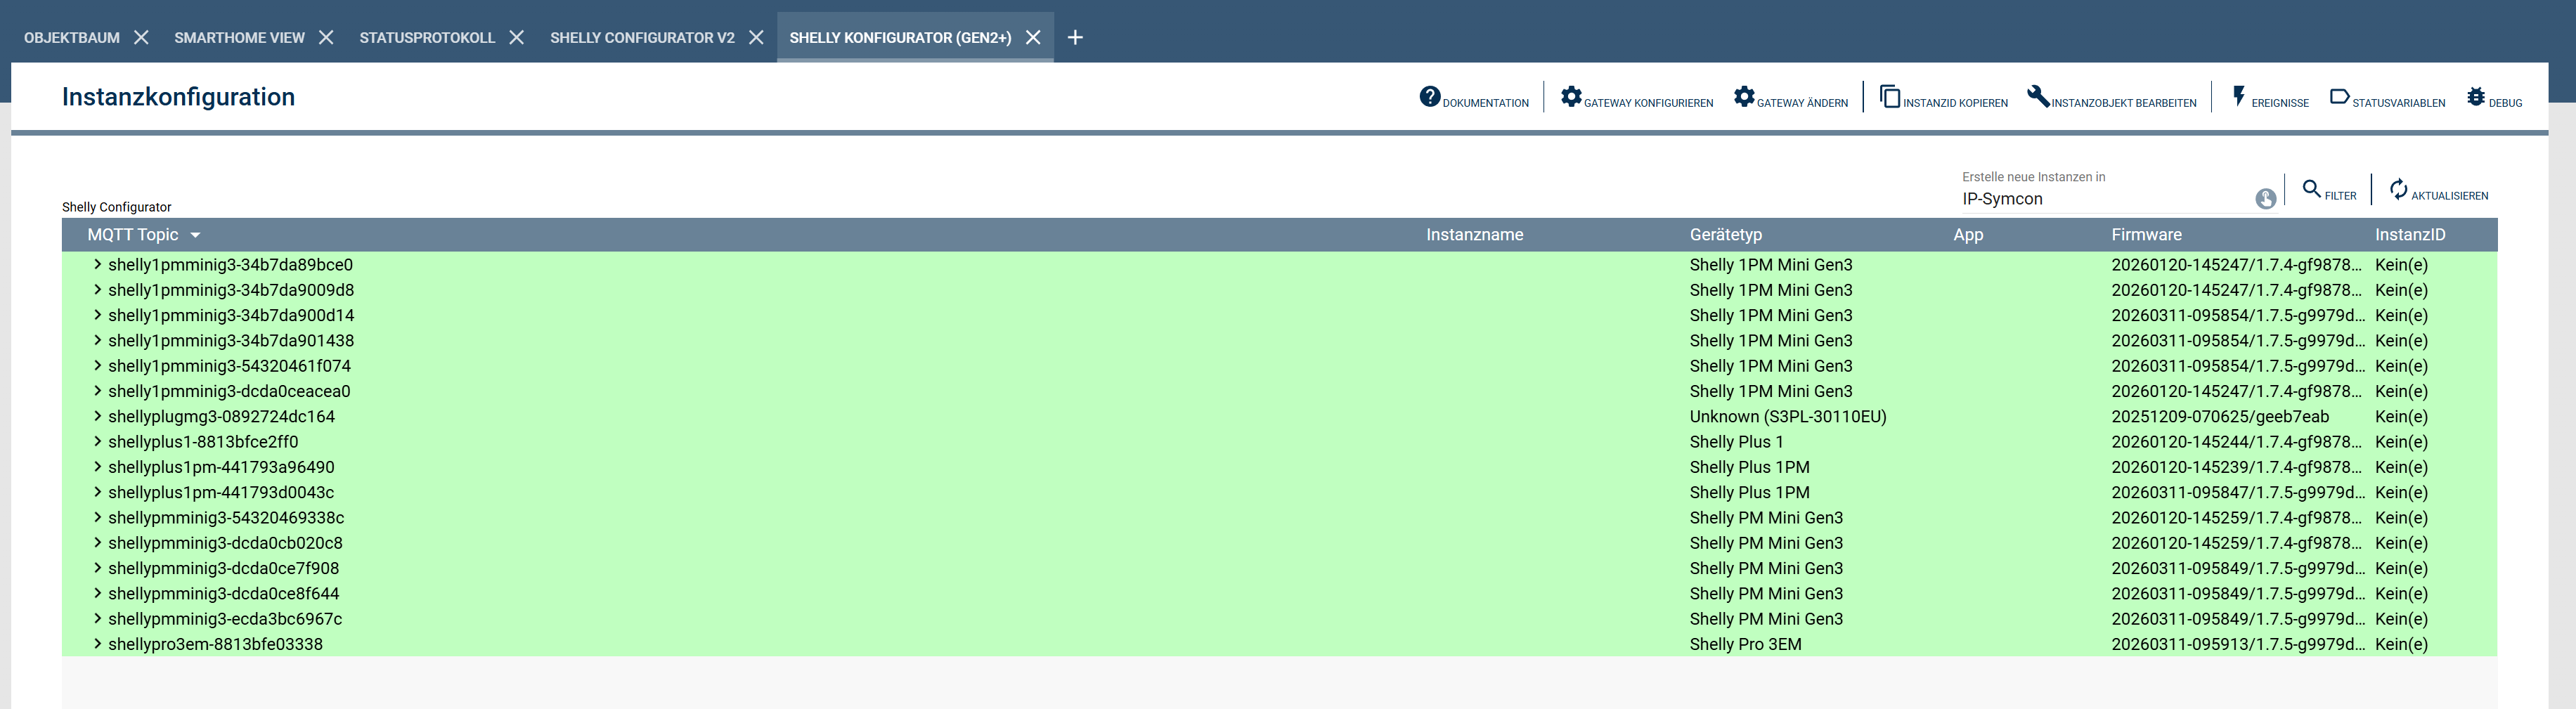The width and height of the screenshot is (2576, 709).
Task: Expand the shellyplus1-8813bfce2ff0 row
Action: [97, 442]
